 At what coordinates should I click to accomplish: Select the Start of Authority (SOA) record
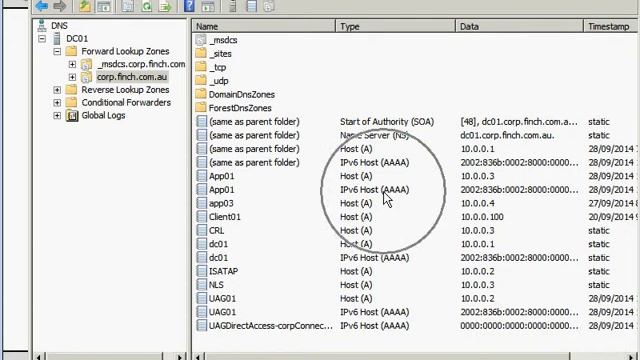[416, 122]
